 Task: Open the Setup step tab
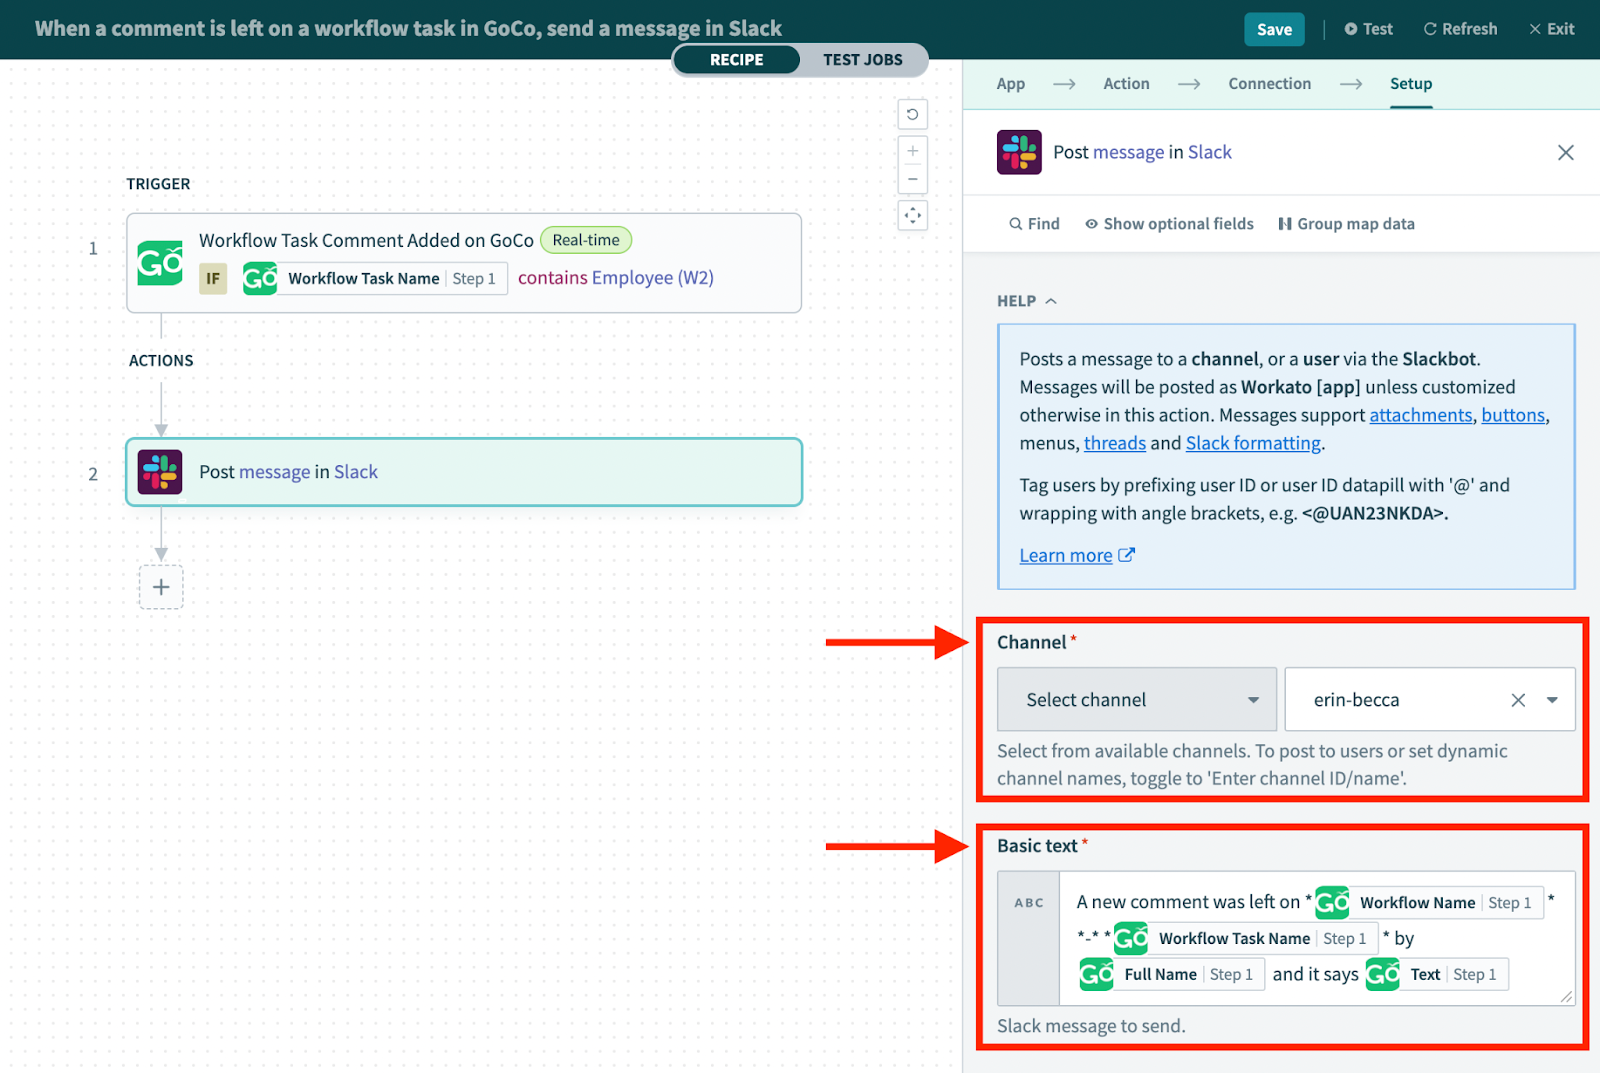(1411, 84)
